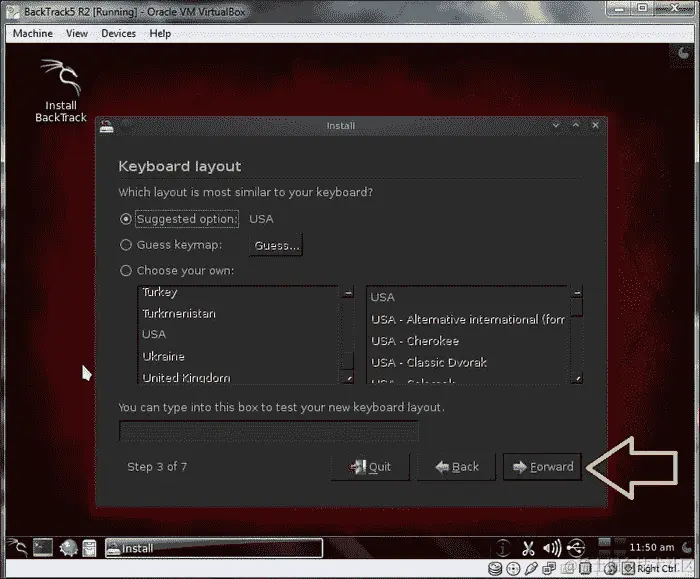
Task: Close the Install dialog window
Action: (596, 125)
